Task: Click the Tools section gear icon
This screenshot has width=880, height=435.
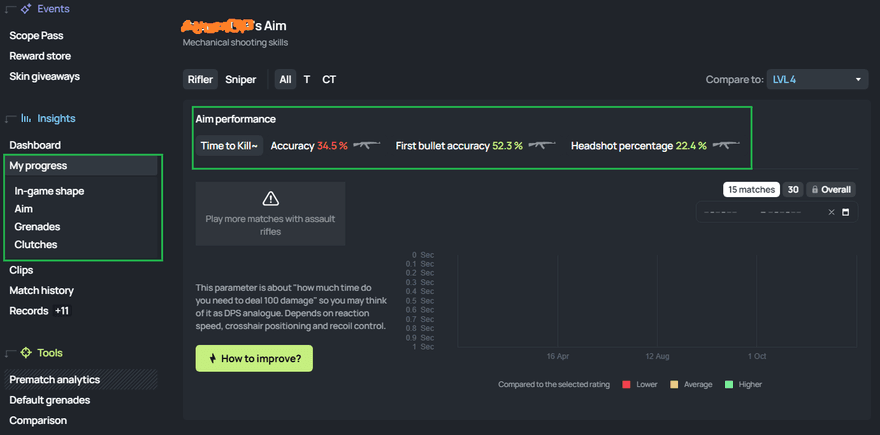Action: pos(26,353)
